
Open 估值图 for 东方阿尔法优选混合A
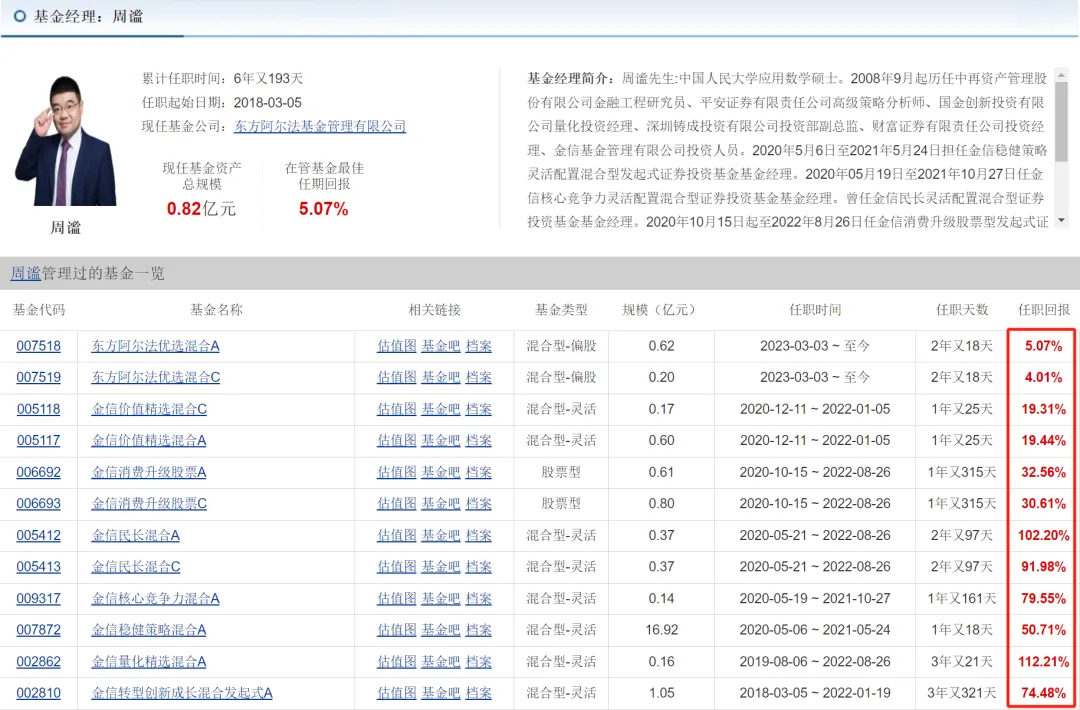pos(397,346)
